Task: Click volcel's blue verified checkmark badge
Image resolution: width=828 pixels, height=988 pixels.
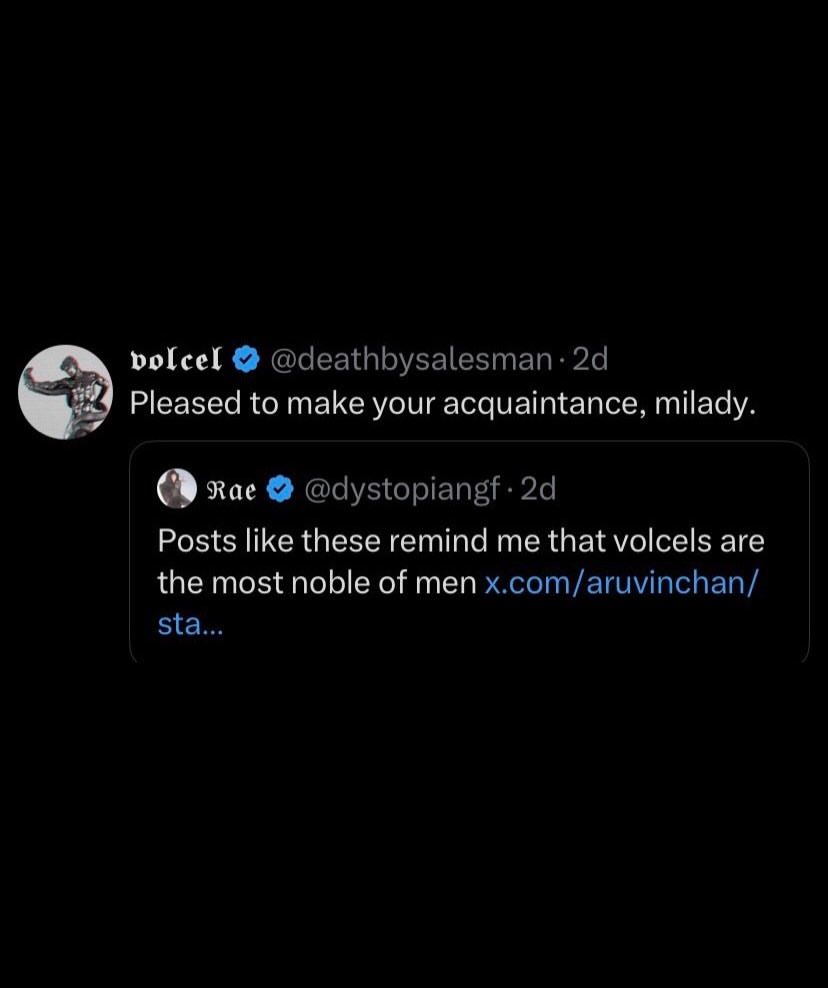Action: point(246,360)
